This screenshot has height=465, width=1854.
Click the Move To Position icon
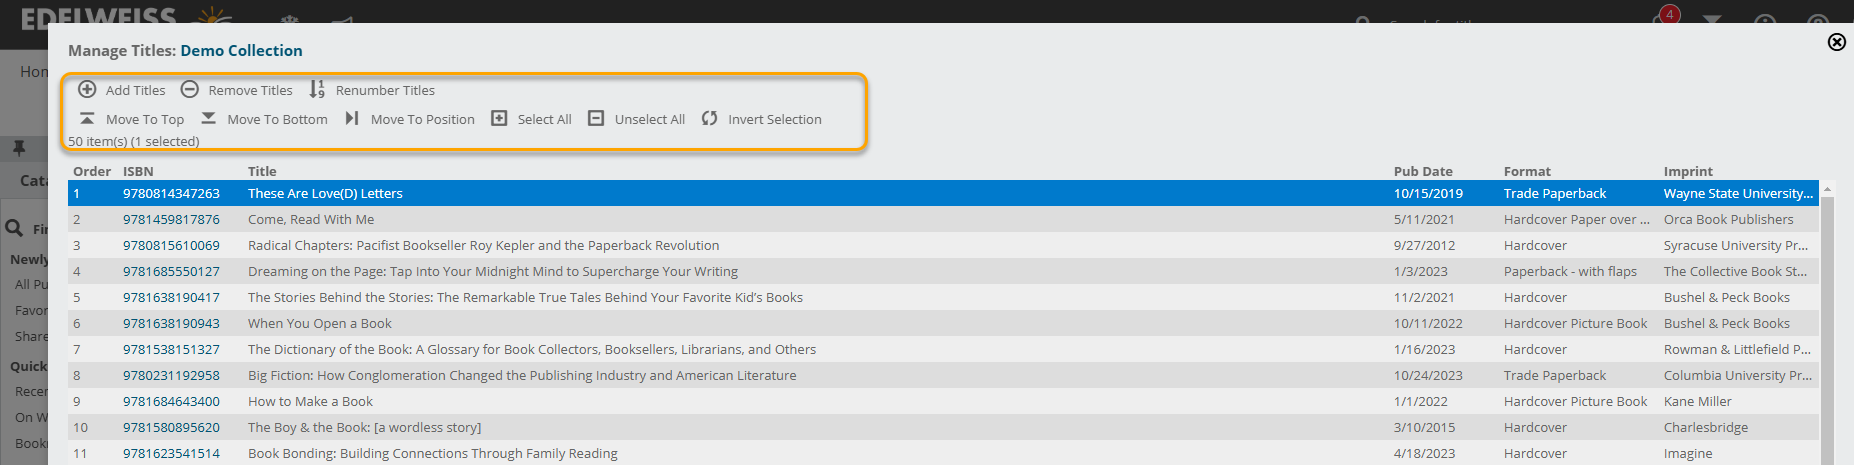(352, 119)
